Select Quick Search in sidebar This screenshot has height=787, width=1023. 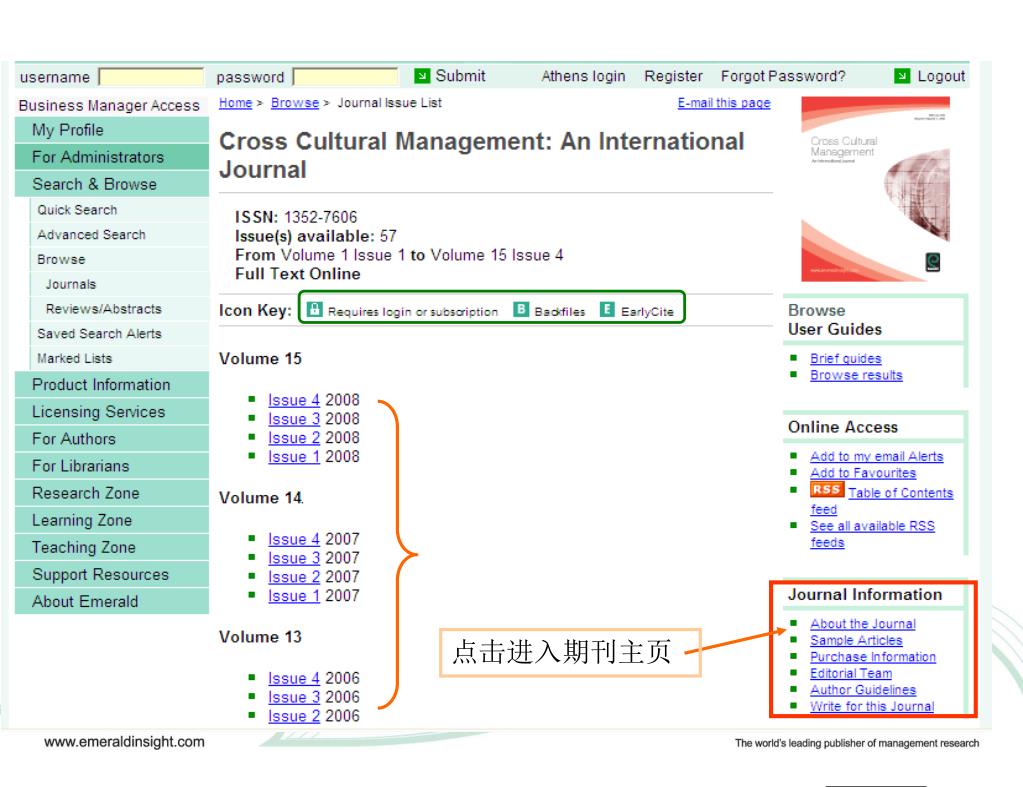click(x=119, y=210)
